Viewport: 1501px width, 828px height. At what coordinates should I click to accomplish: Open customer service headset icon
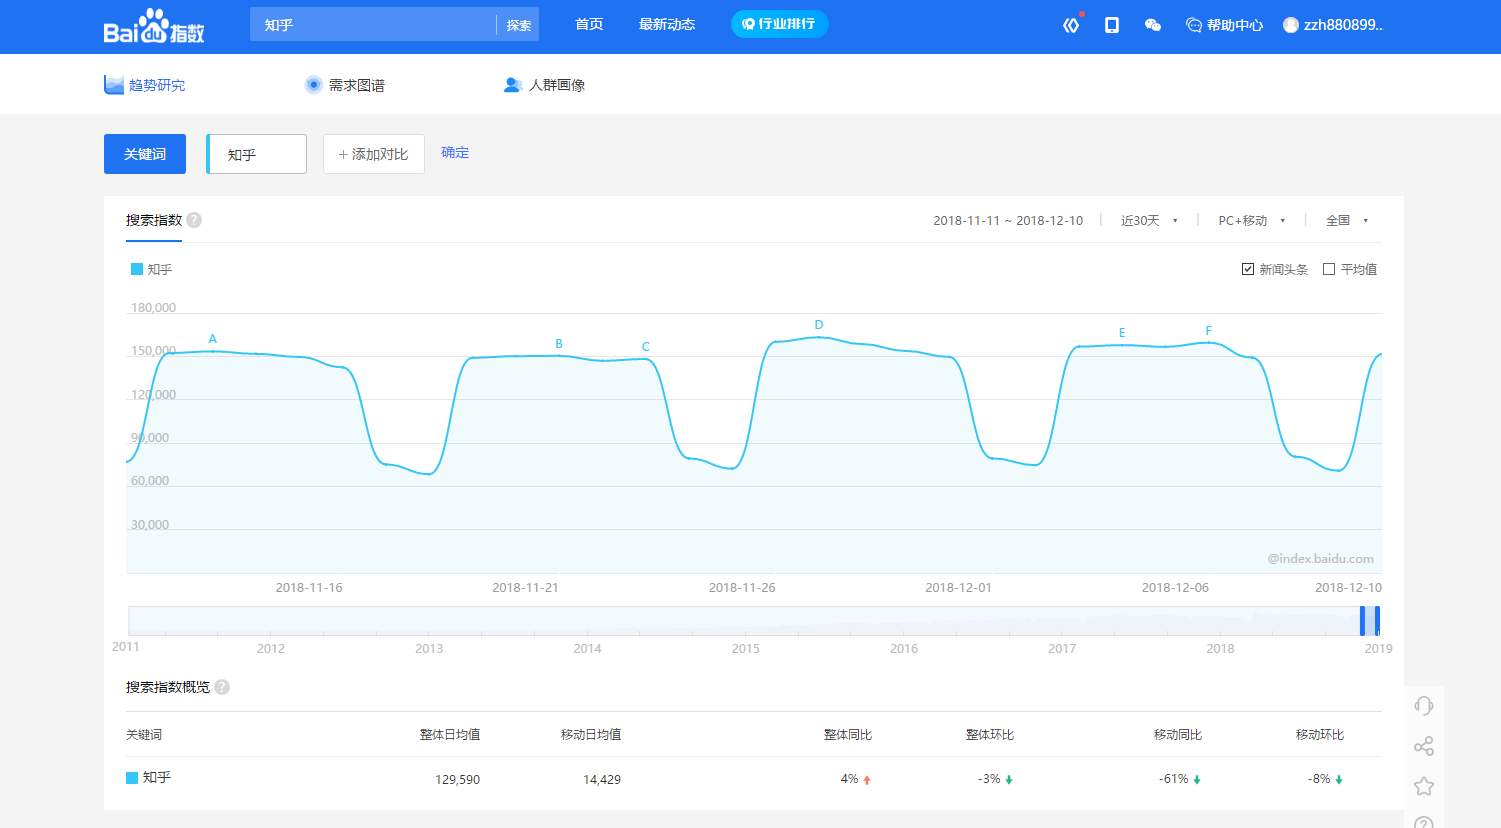1424,706
